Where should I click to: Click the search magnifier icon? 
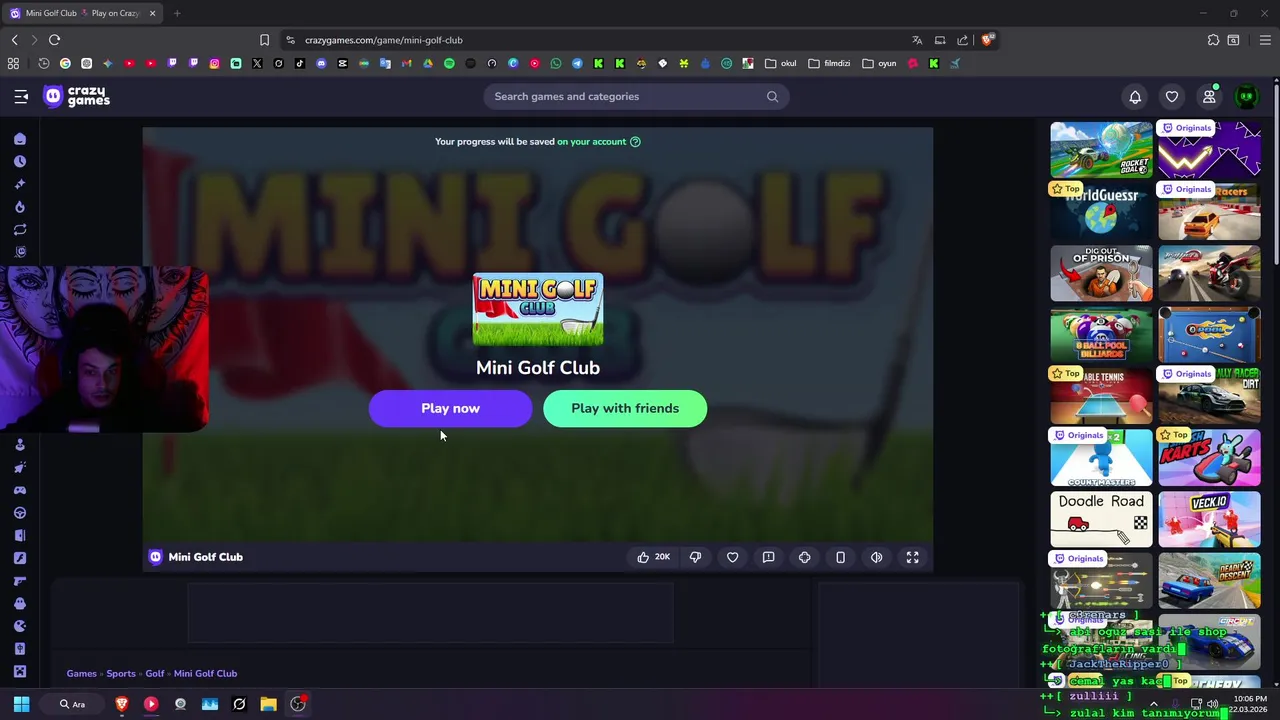tap(772, 97)
